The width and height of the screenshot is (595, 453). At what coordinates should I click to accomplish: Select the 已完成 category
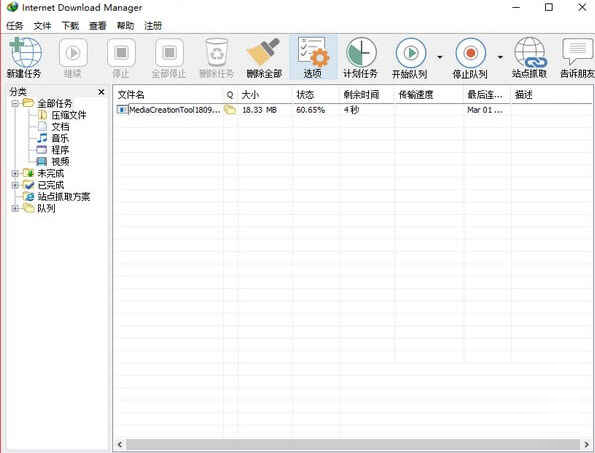click(x=50, y=185)
